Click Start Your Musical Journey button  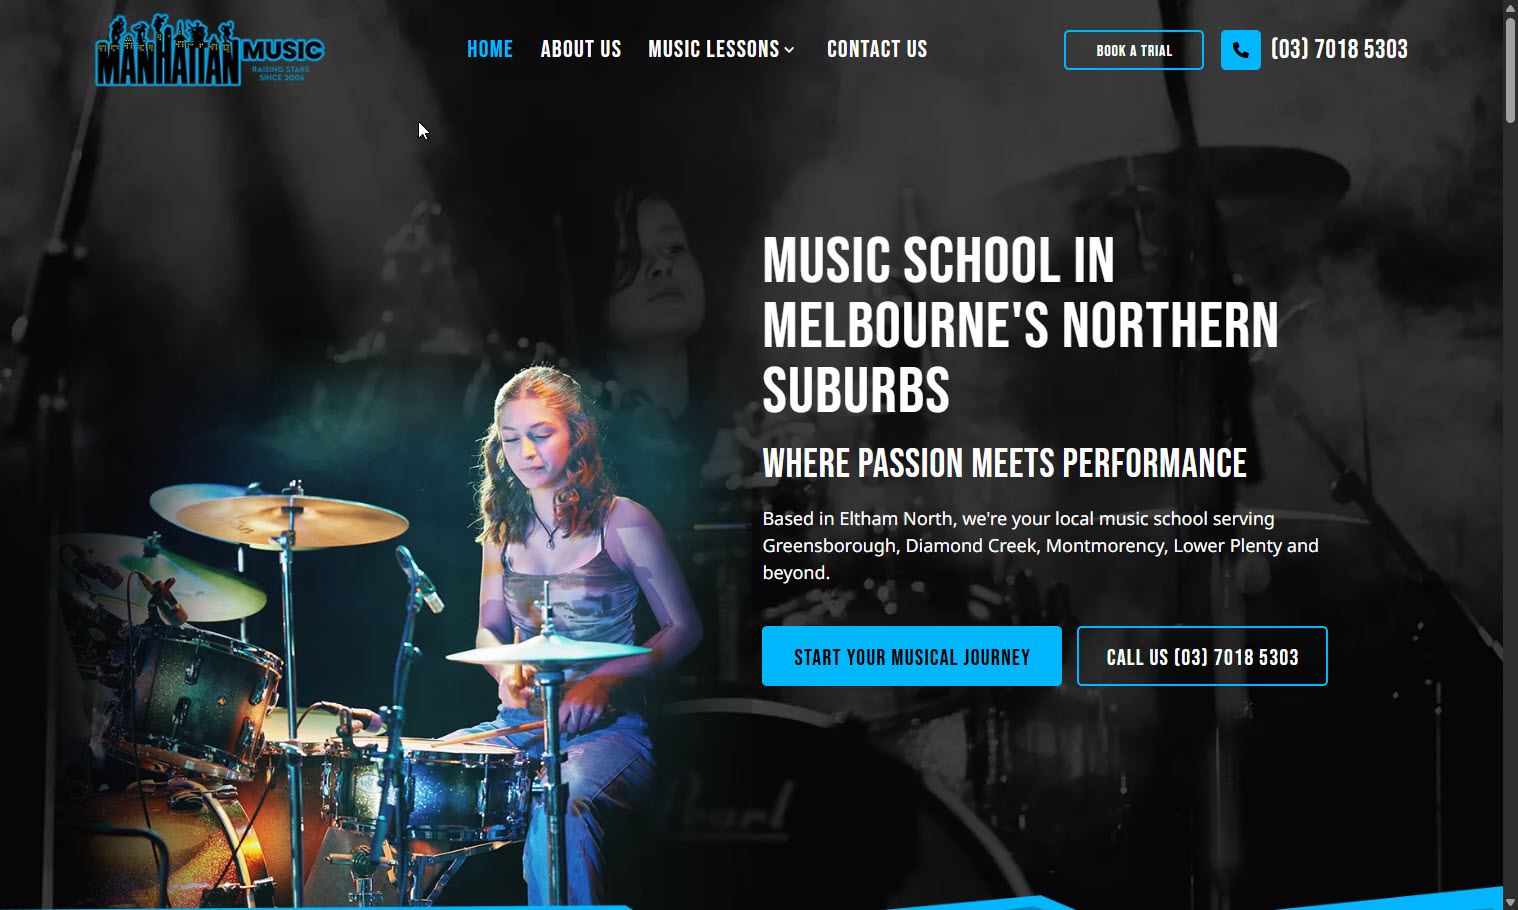pos(912,656)
